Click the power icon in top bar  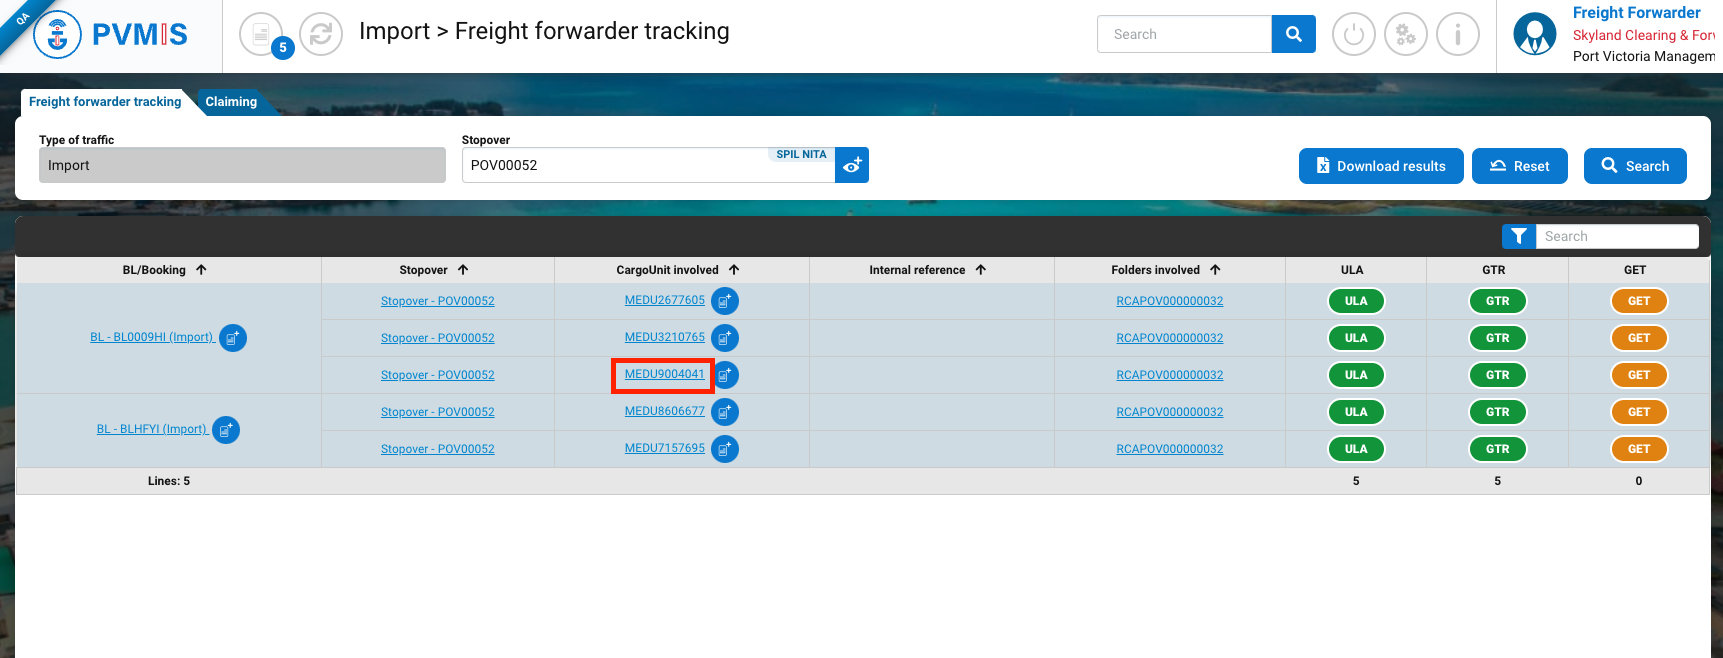point(1353,35)
